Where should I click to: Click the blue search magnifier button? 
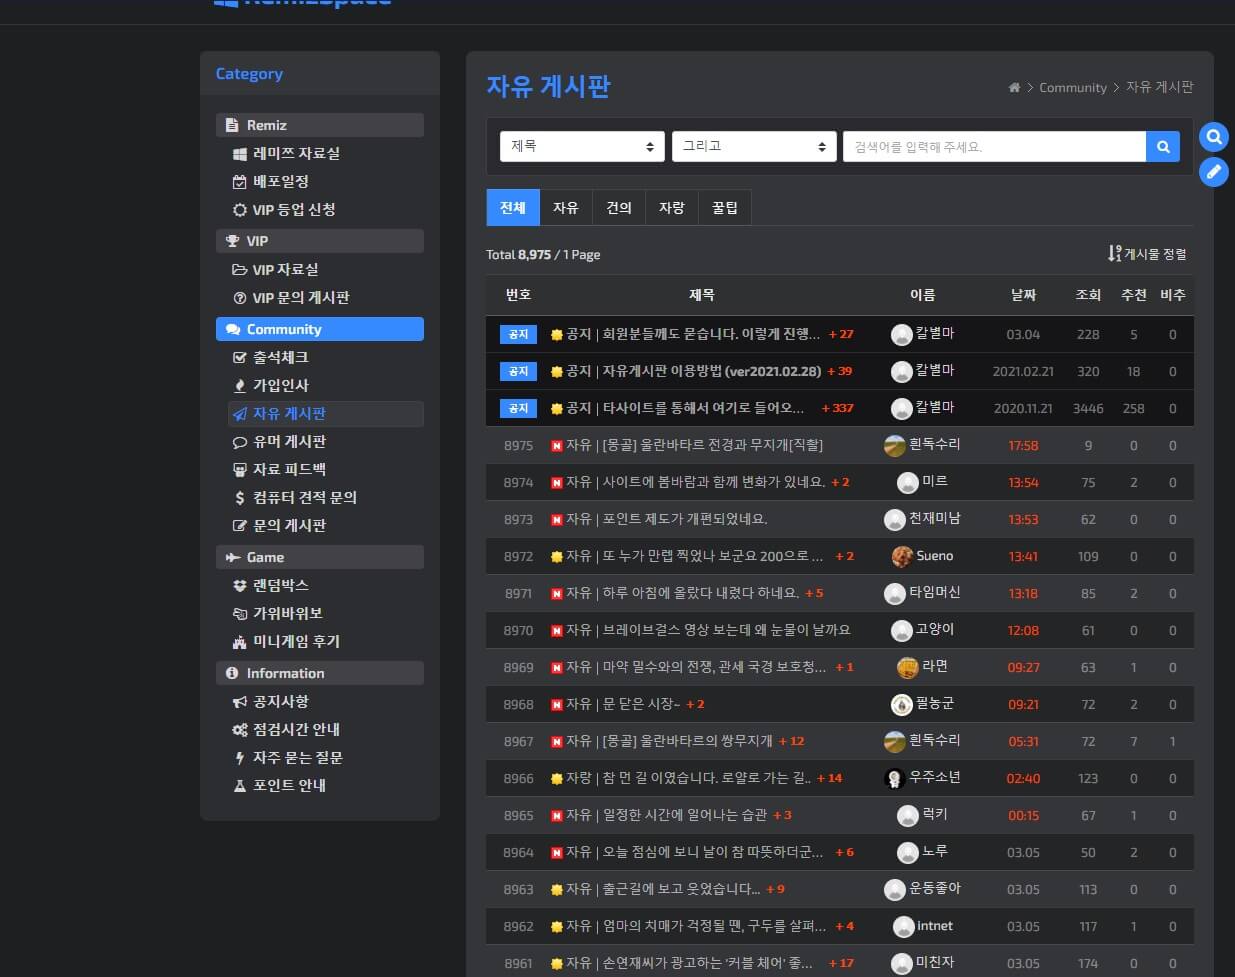1163,146
